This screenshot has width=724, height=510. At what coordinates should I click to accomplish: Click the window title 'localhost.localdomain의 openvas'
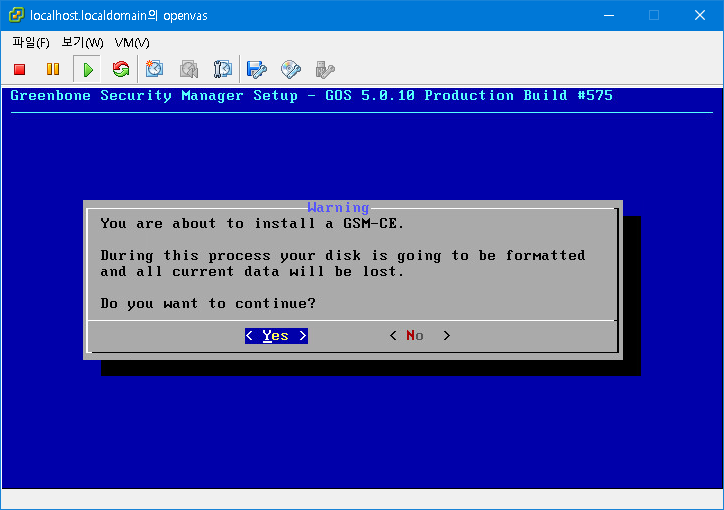[x=119, y=16]
